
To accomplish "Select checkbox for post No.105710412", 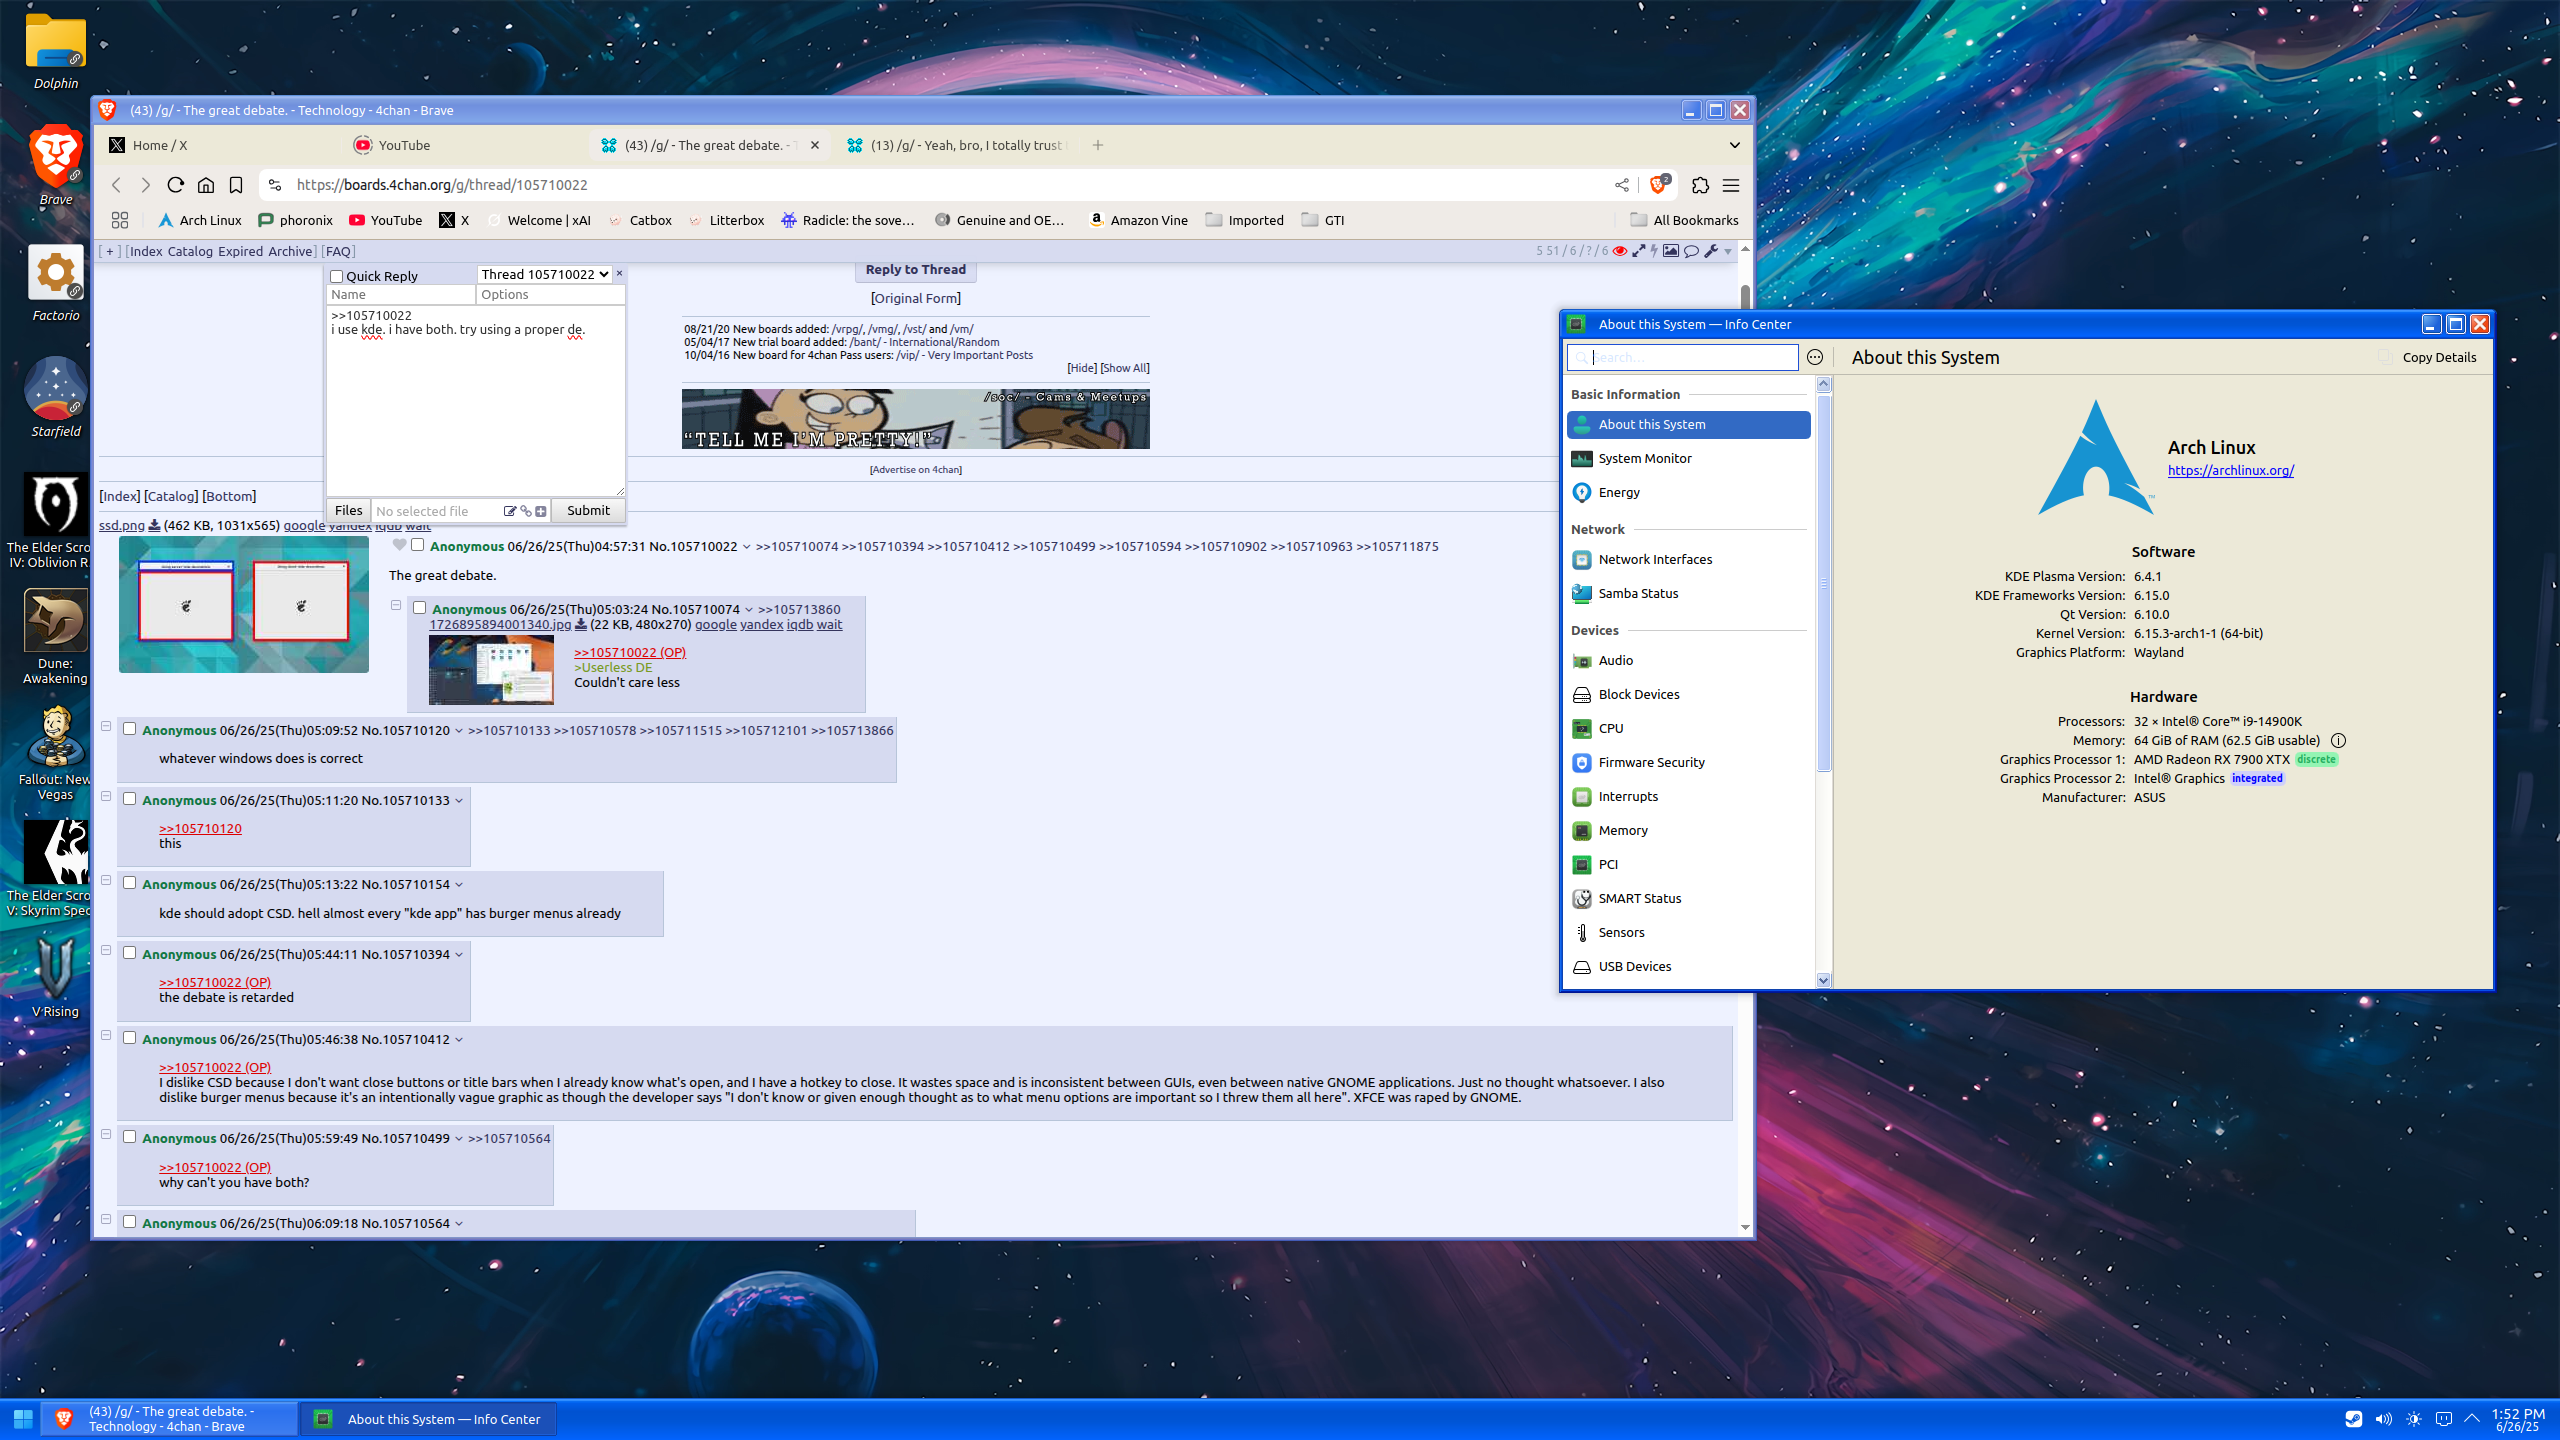I will click(130, 1038).
